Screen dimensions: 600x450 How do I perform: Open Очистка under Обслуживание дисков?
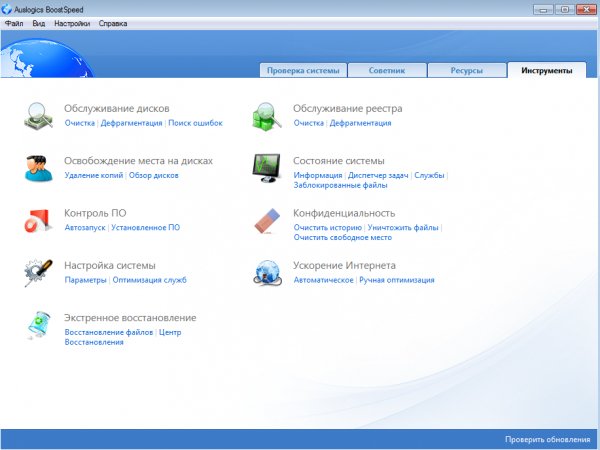[80, 123]
